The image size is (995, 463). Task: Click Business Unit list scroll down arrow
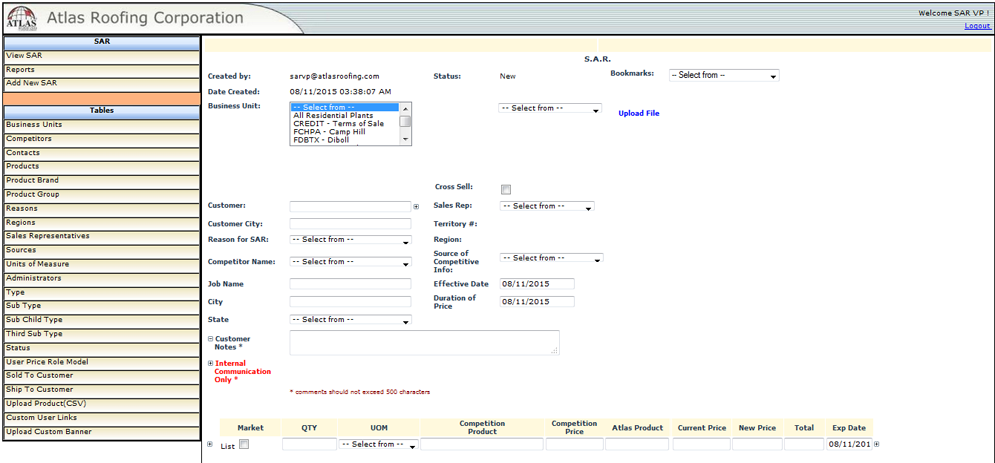[x=405, y=140]
